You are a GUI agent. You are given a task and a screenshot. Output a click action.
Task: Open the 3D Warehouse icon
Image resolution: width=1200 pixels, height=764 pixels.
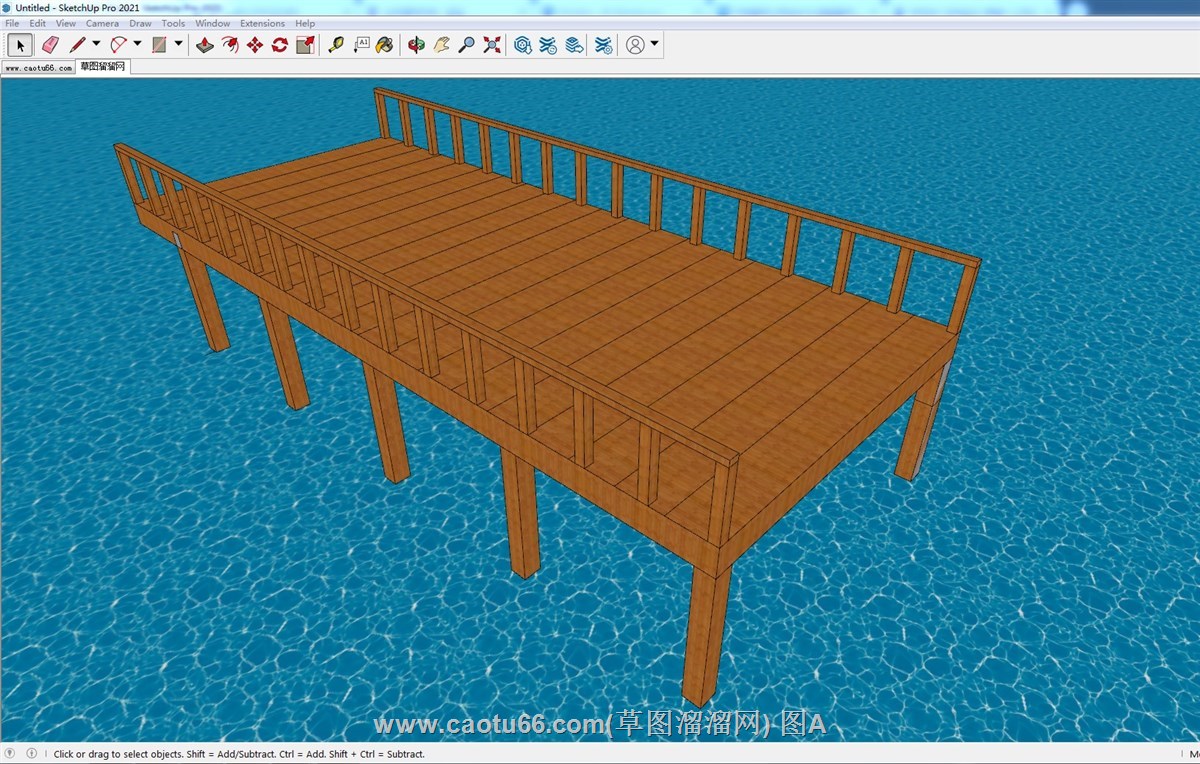(523, 45)
